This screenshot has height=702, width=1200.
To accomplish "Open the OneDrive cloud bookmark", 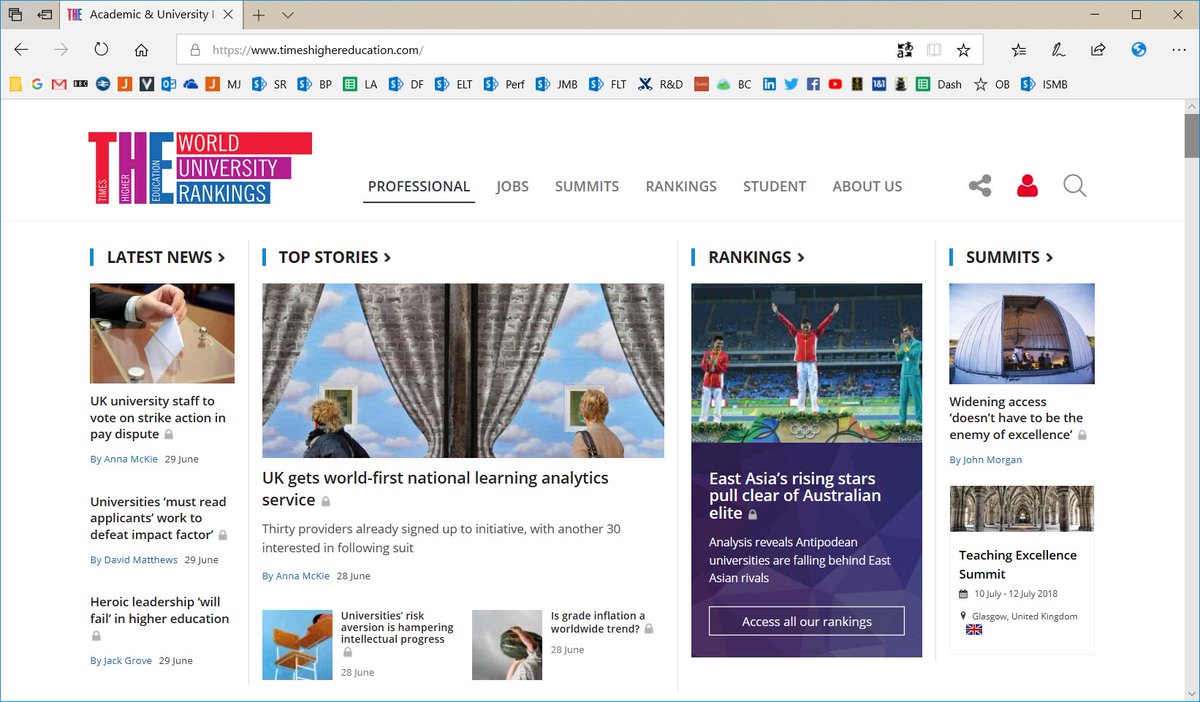I will point(190,84).
